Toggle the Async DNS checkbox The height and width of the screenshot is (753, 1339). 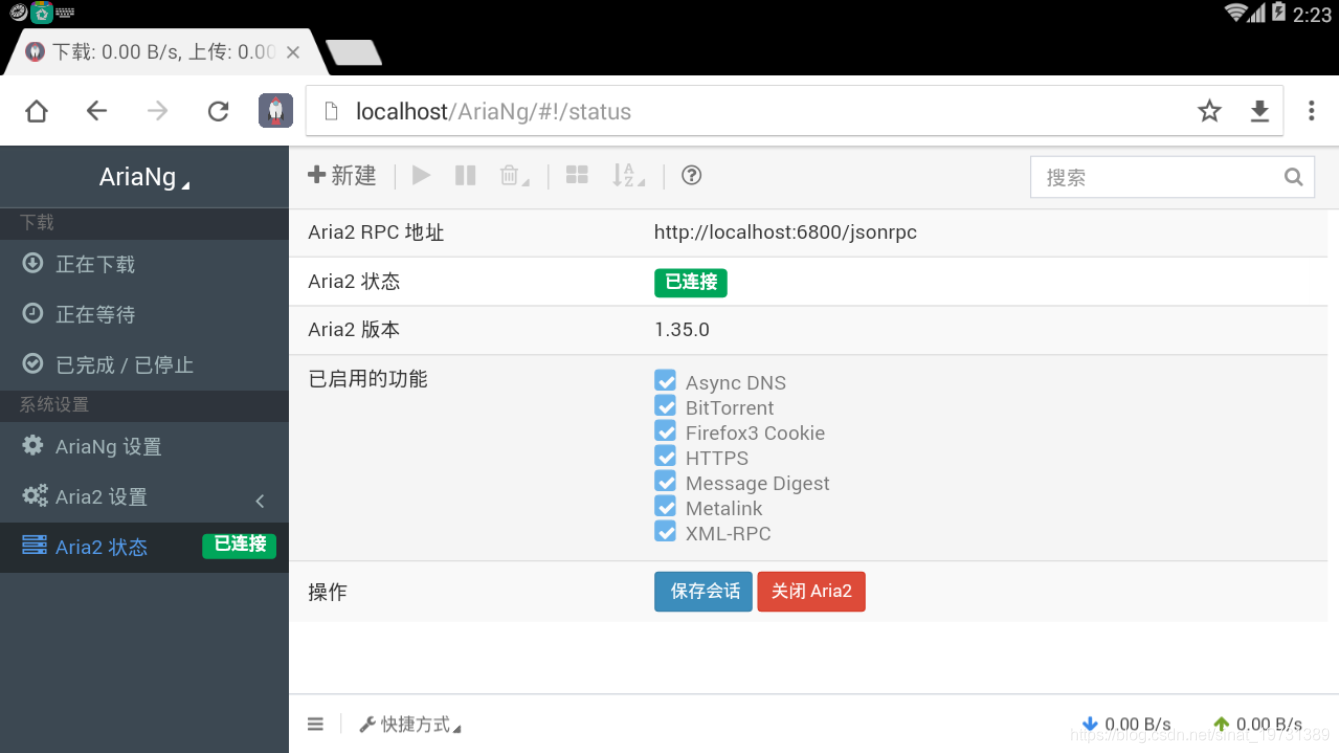coord(665,381)
